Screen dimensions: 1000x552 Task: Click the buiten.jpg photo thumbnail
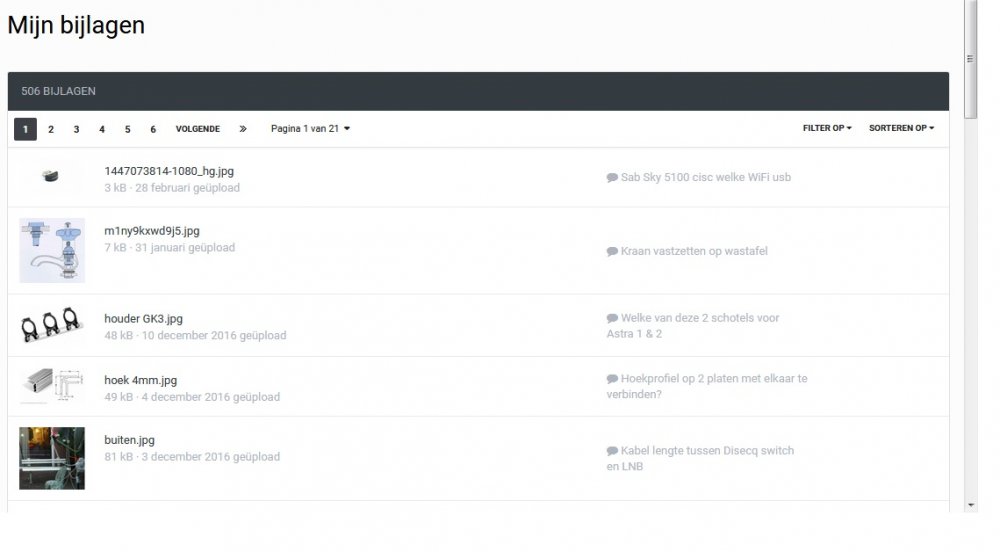click(52, 458)
